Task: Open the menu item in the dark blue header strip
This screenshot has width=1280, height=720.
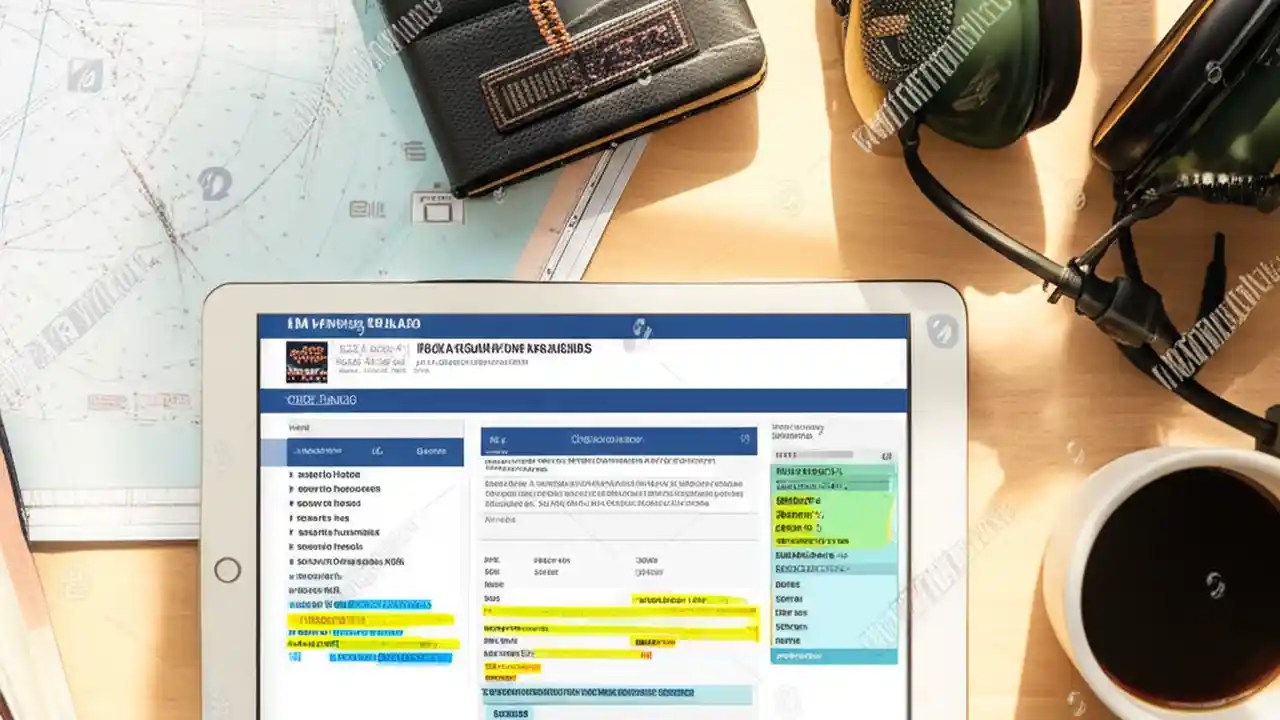Action: click(x=320, y=399)
